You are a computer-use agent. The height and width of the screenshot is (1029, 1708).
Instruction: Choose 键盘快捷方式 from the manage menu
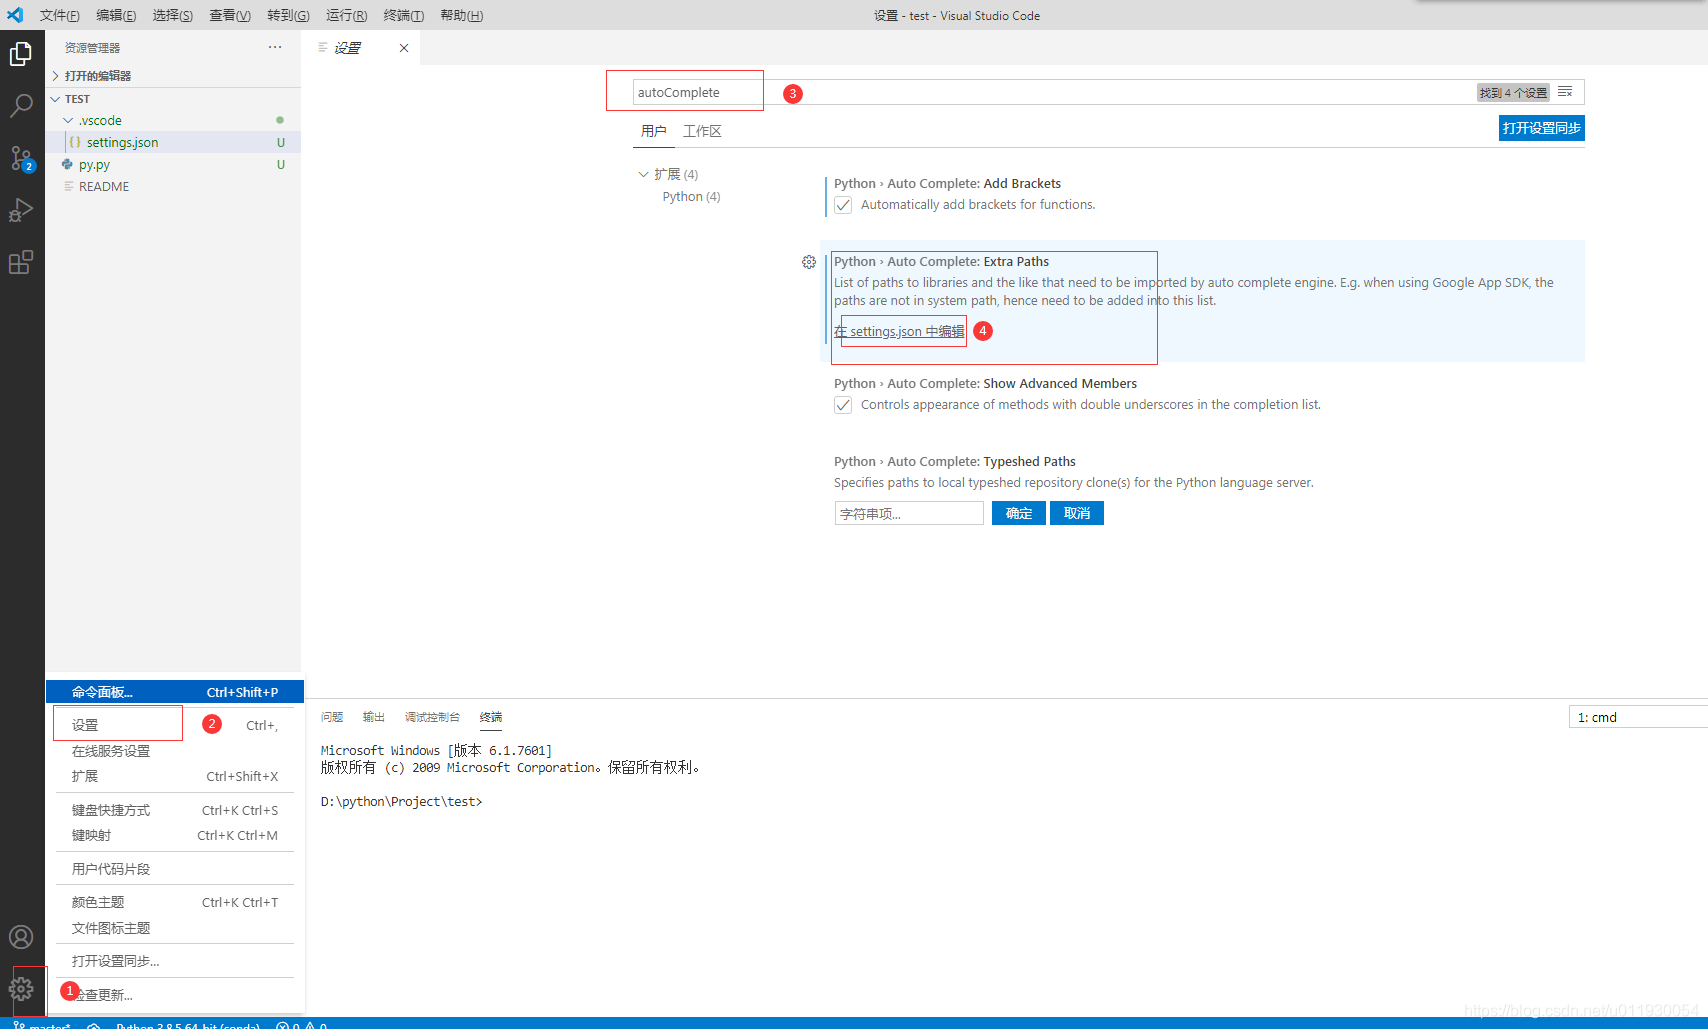click(175, 810)
